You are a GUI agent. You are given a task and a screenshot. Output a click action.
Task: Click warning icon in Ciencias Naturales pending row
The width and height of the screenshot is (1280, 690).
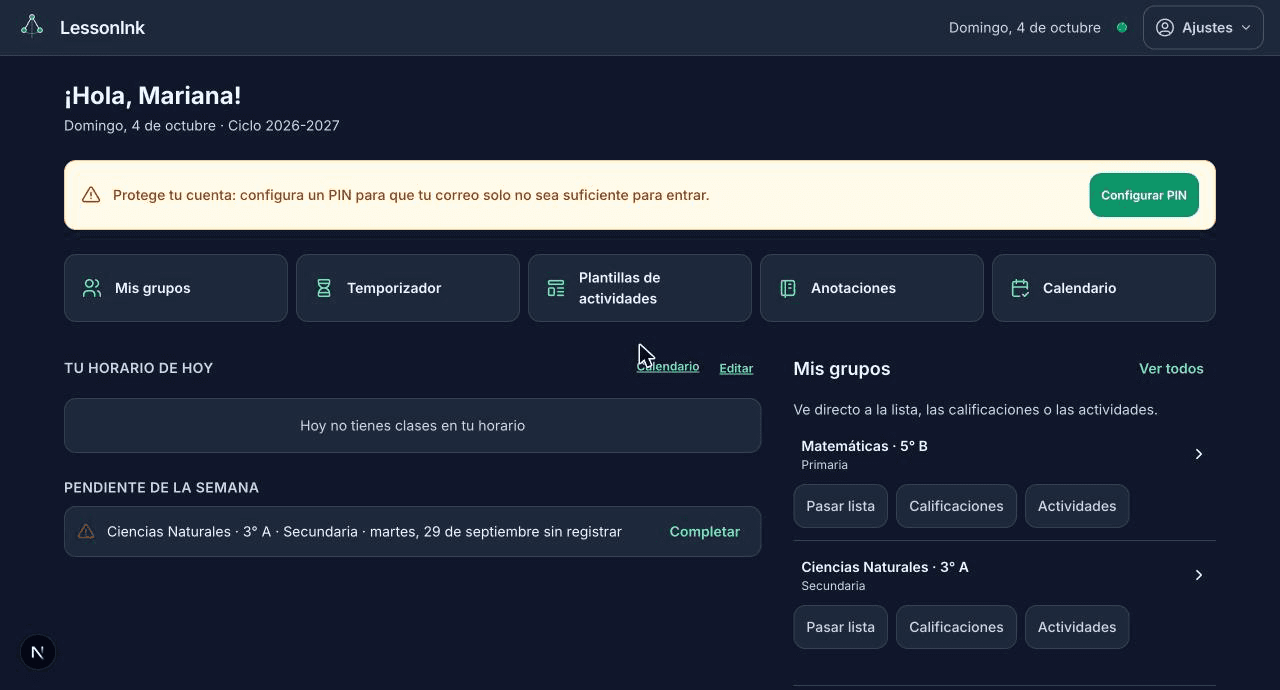(x=86, y=532)
